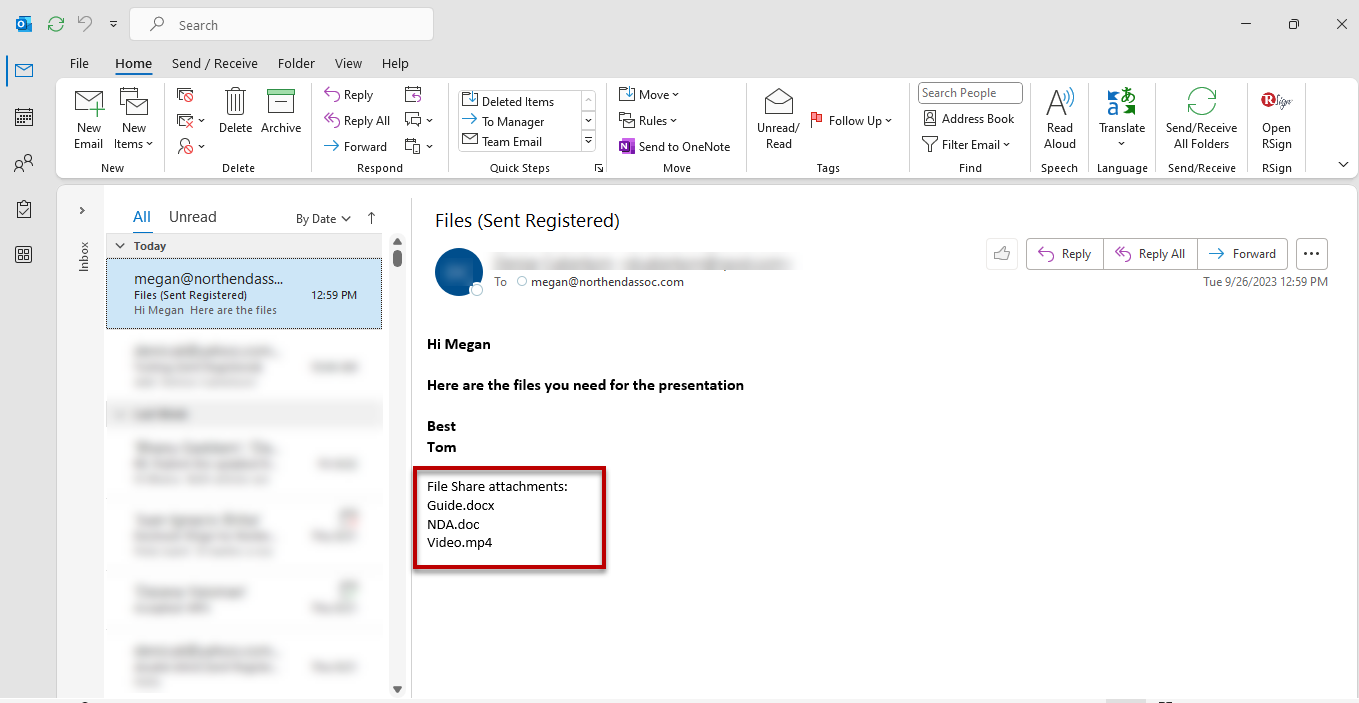Toggle Unread/Read status

[x=778, y=118]
